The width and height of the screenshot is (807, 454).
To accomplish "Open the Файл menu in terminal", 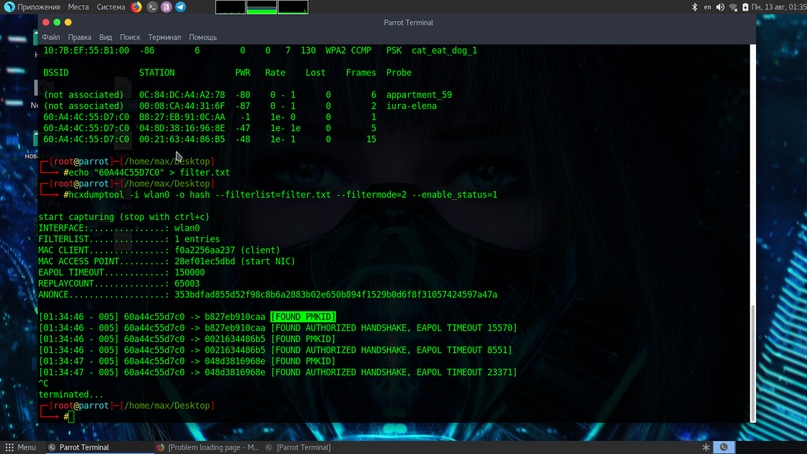I will [x=51, y=37].
